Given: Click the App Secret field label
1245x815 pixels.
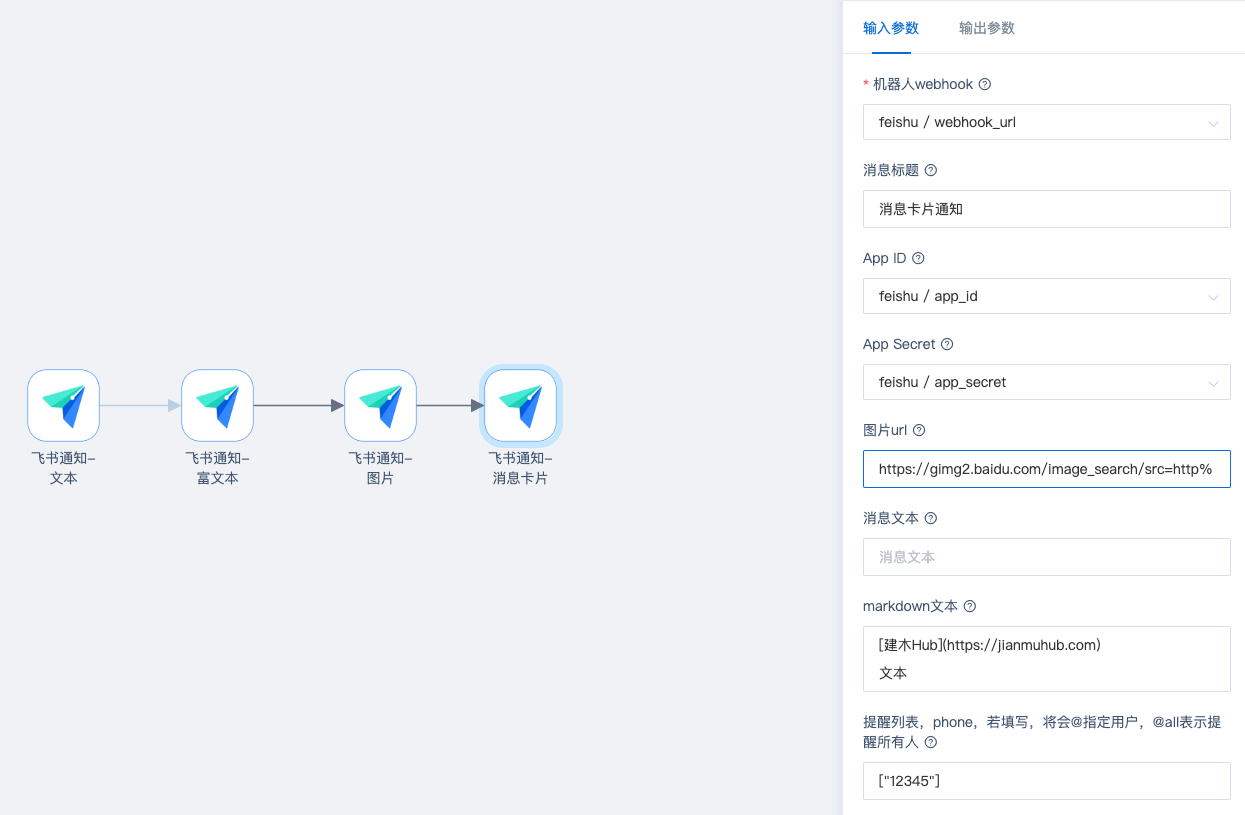Looking at the screenshot, I should (899, 344).
